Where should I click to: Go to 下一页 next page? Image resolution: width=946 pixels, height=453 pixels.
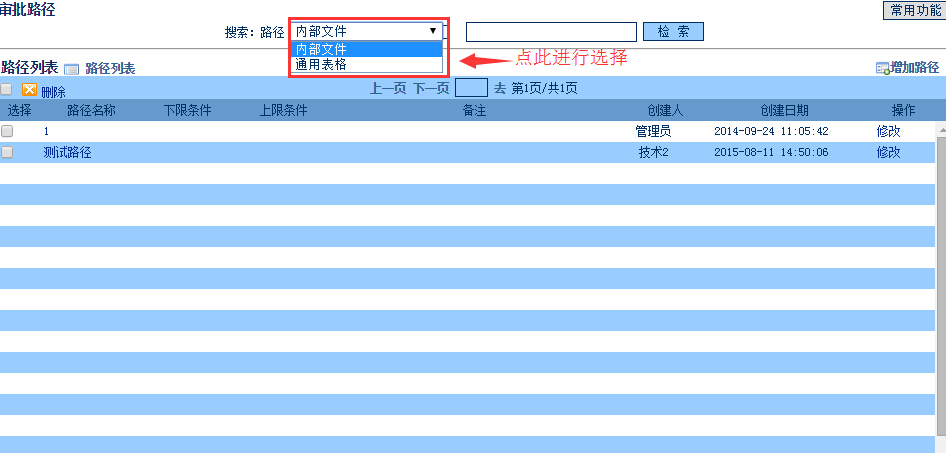(431, 89)
